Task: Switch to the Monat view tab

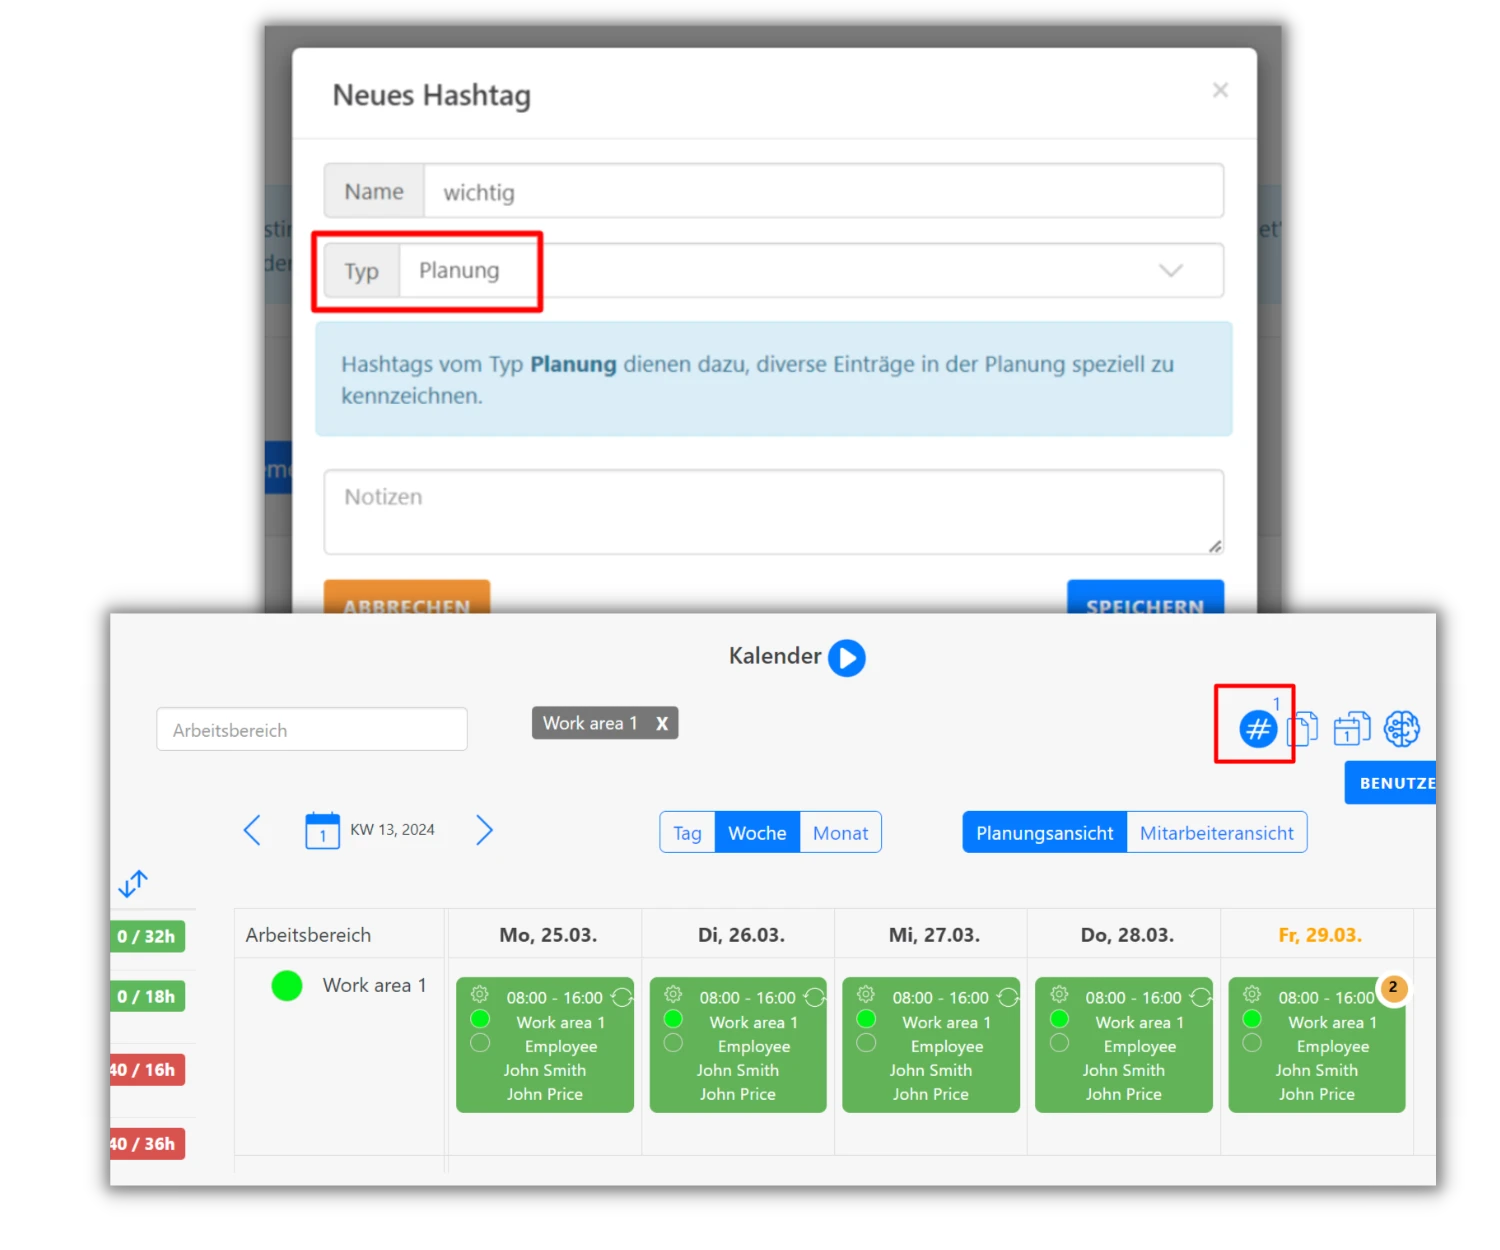Action: tap(840, 833)
